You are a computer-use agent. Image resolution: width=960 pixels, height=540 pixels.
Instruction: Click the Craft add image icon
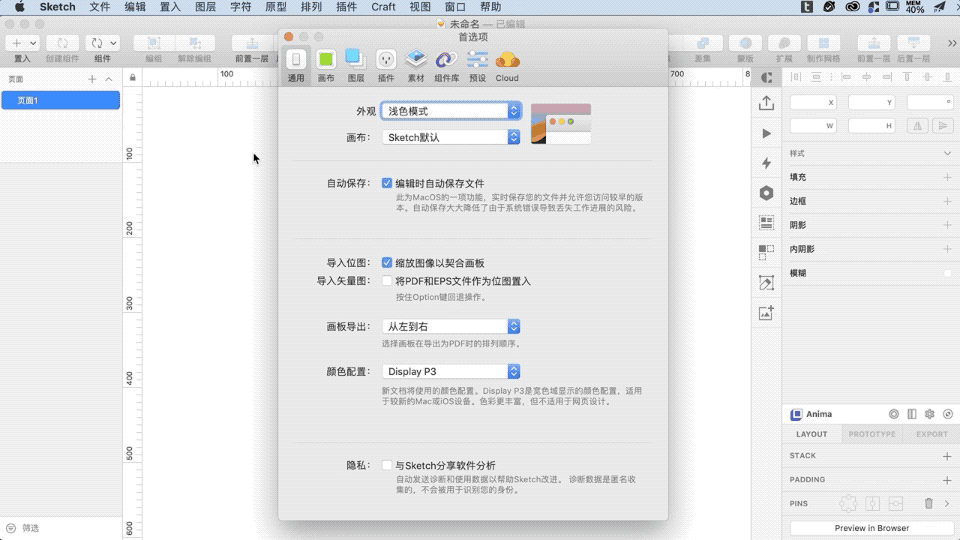[x=767, y=313]
